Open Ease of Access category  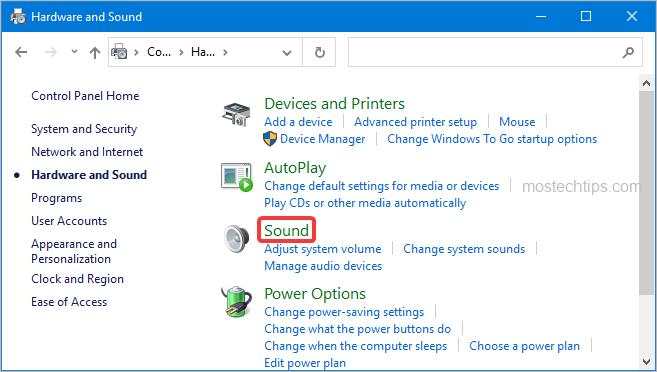[x=69, y=302]
